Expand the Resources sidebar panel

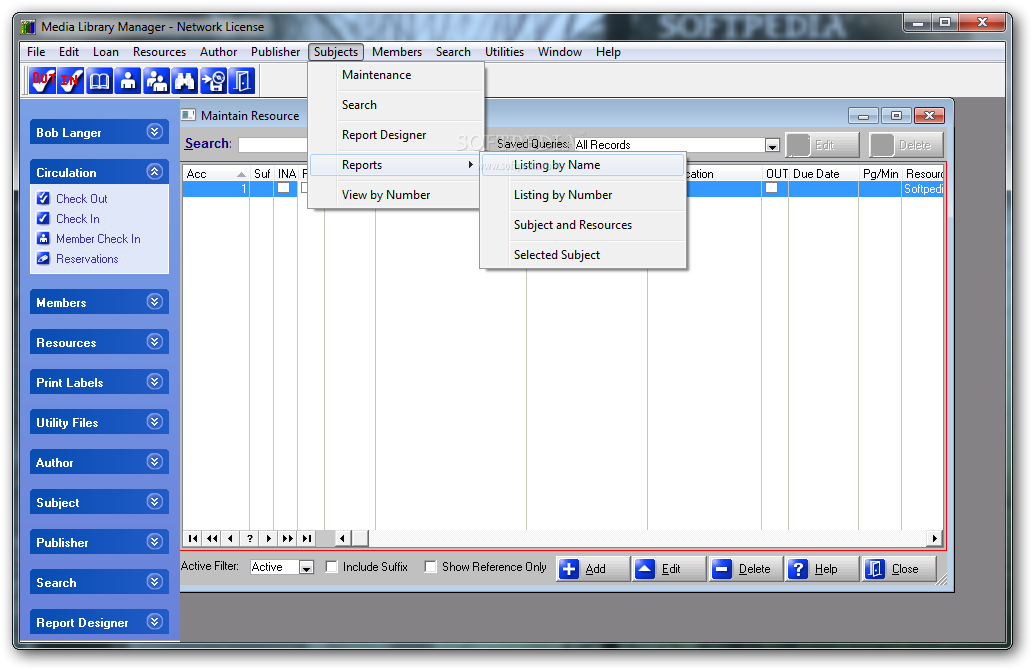155,342
